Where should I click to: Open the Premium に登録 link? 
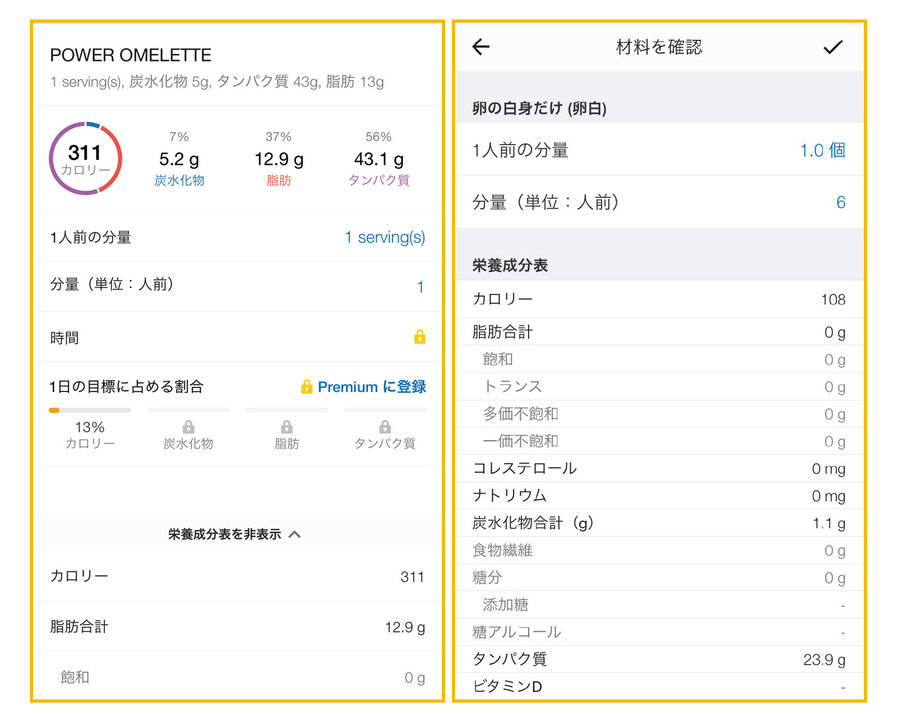coord(371,387)
